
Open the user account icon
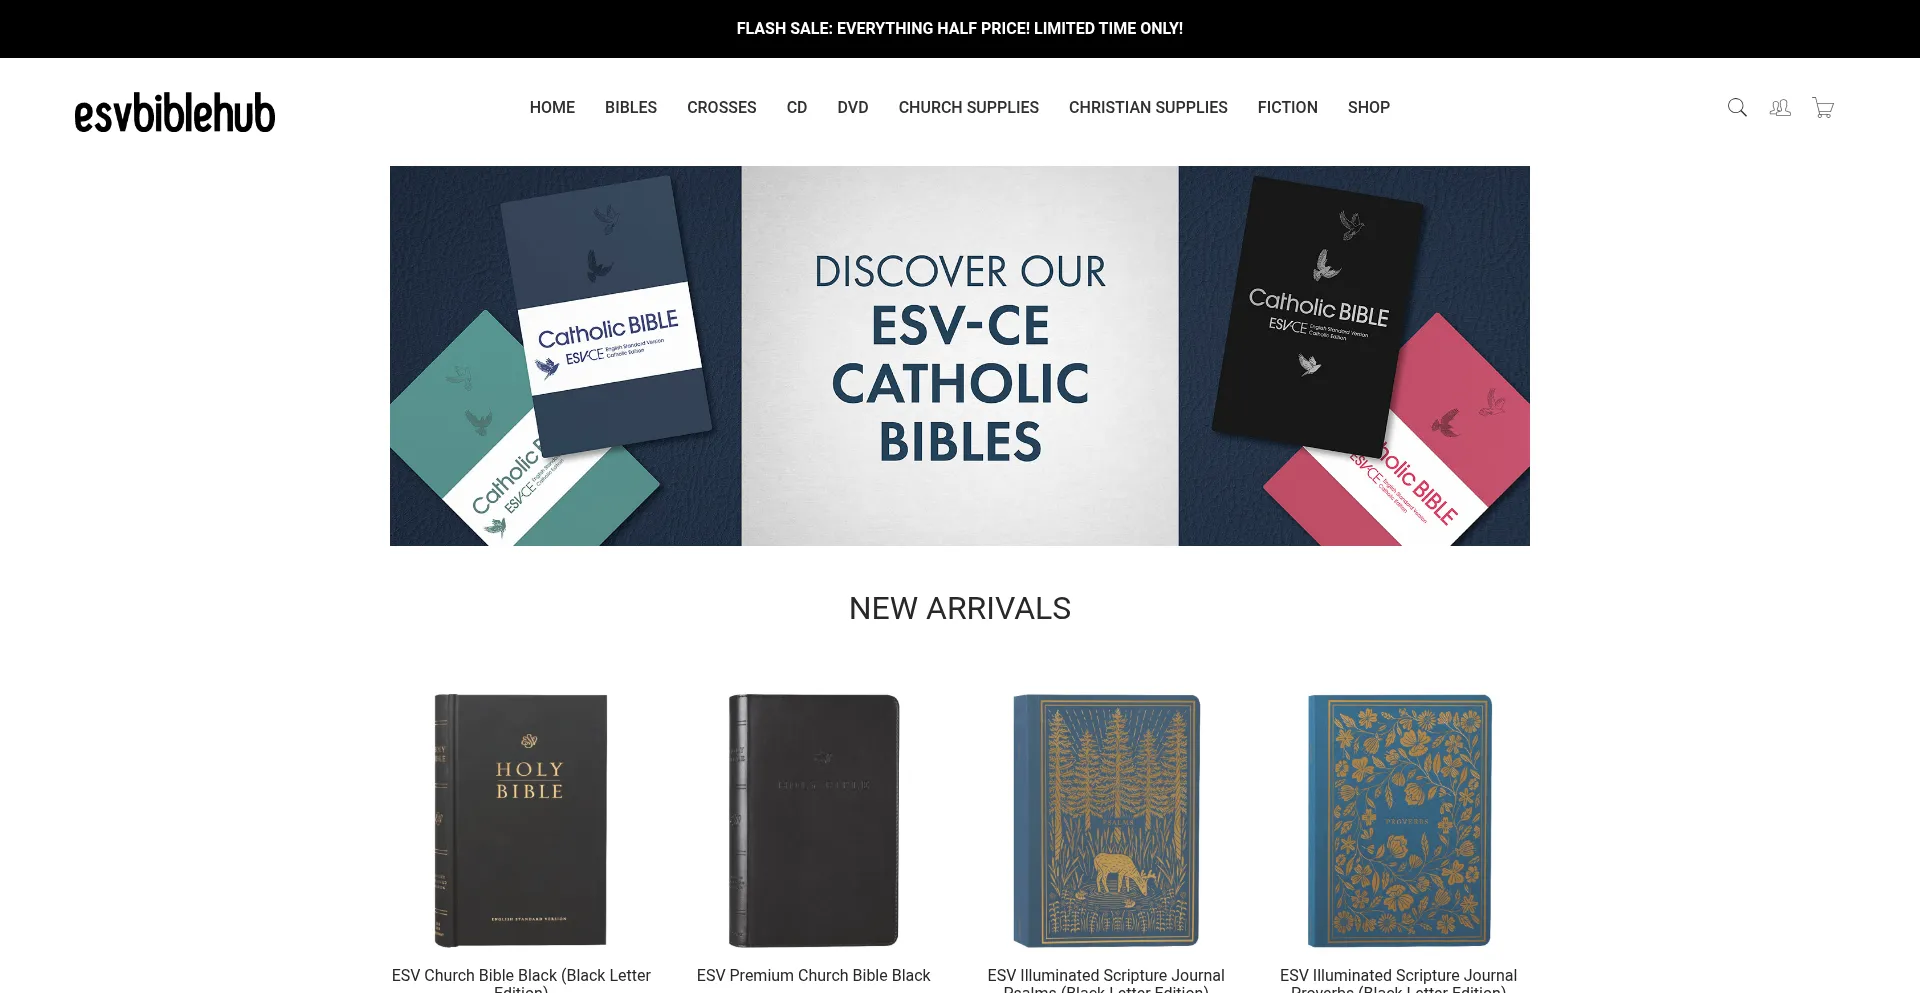(x=1780, y=107)
